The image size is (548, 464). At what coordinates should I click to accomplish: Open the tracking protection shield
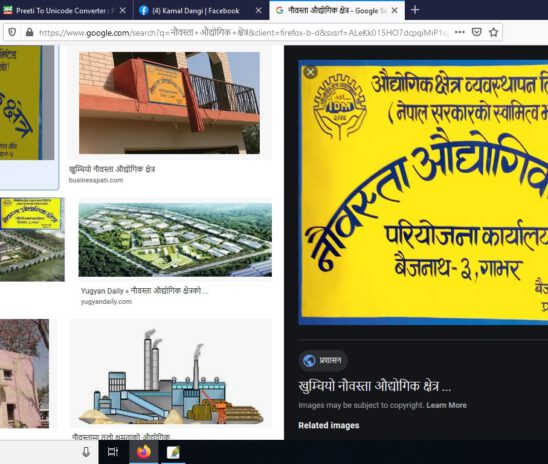[12, 32]
